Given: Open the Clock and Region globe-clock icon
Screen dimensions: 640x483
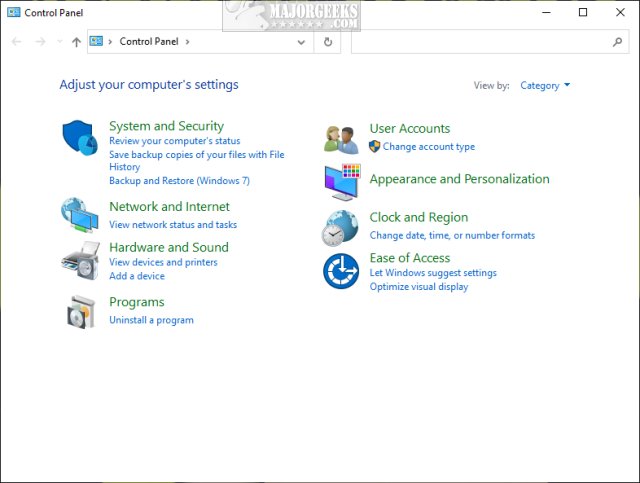Looking at the screenshot, I should (x=340, y=228).
